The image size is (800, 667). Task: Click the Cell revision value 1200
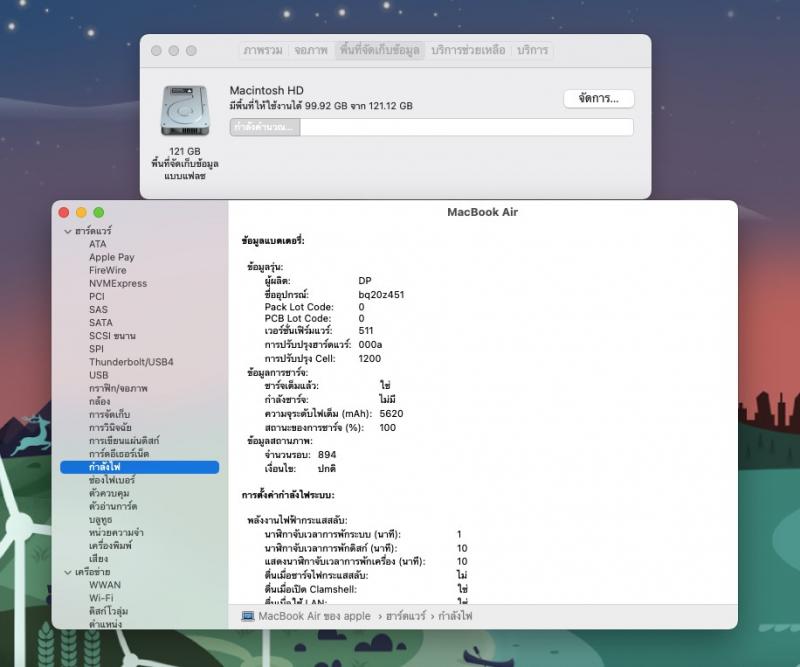point(369,359)
